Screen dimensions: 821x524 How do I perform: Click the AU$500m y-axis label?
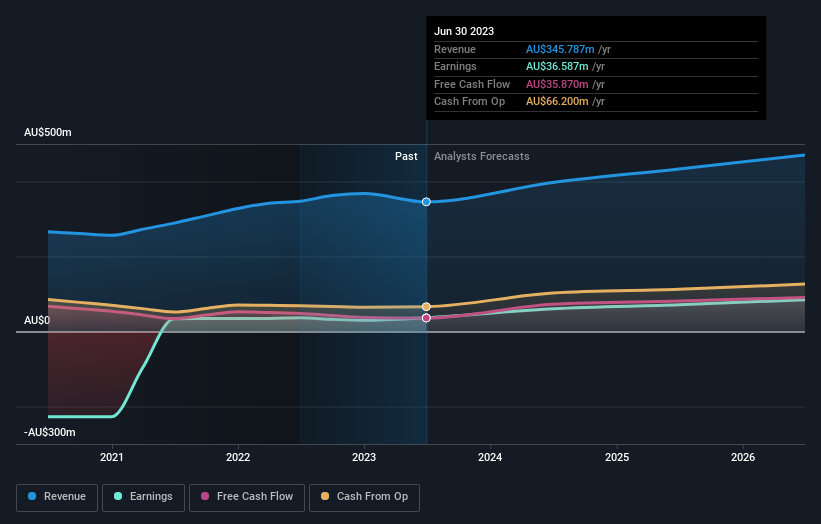click(x=48, y=132)
